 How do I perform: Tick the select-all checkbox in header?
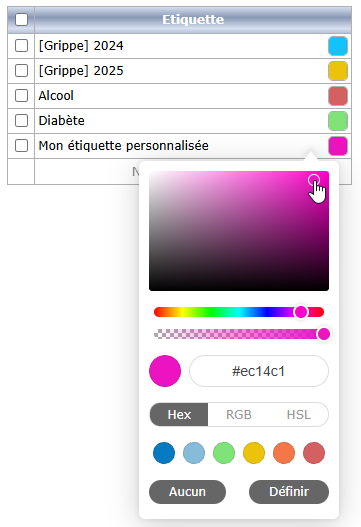point(21,19)
